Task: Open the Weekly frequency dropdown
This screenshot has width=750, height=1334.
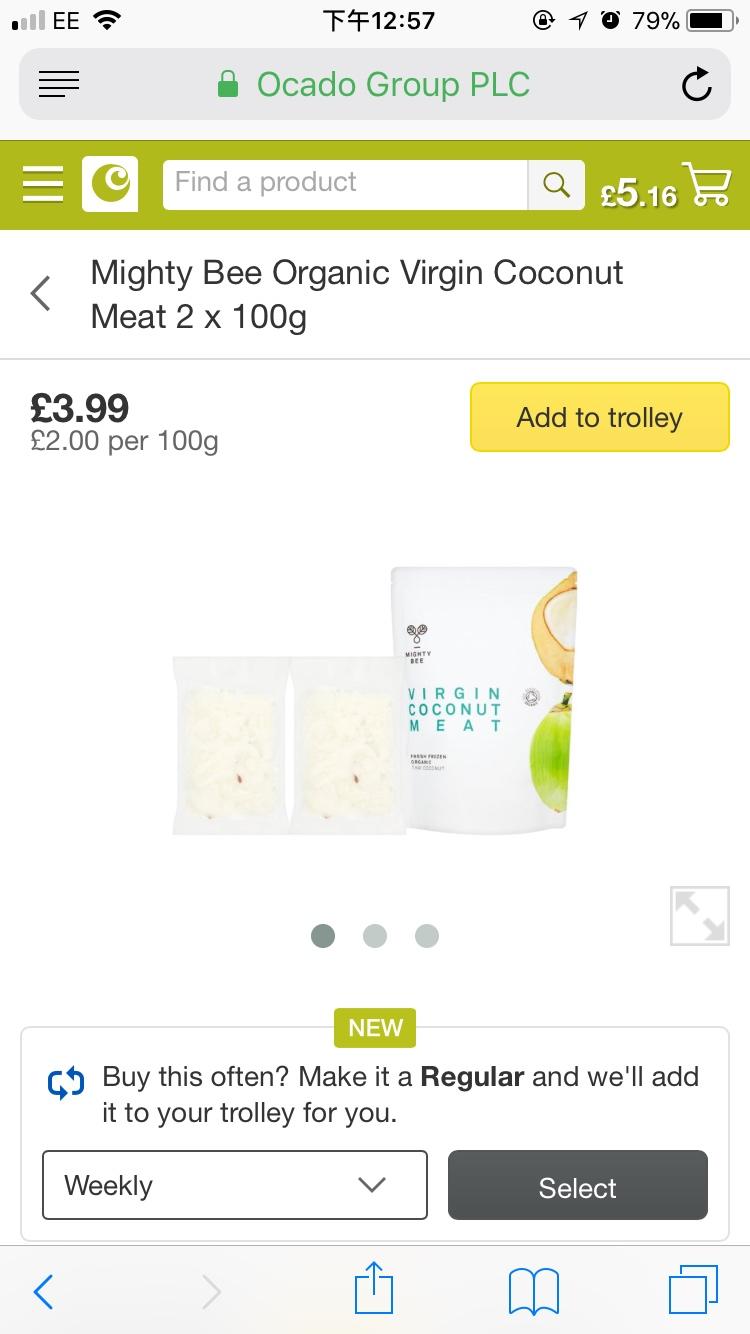Action: (235, 1185)
